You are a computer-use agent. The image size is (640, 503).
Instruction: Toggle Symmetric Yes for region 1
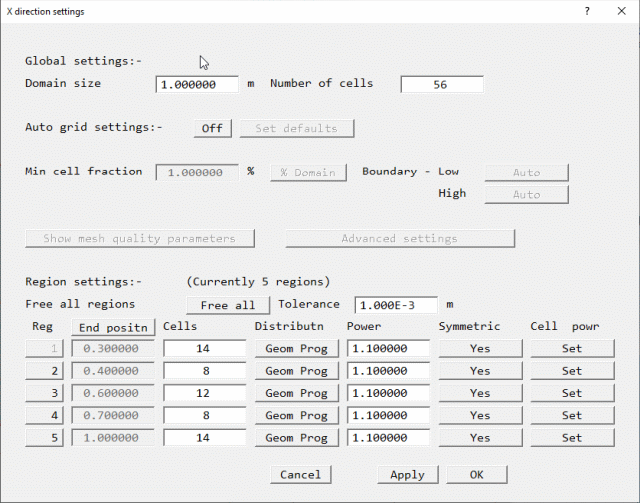click(480, 349)
